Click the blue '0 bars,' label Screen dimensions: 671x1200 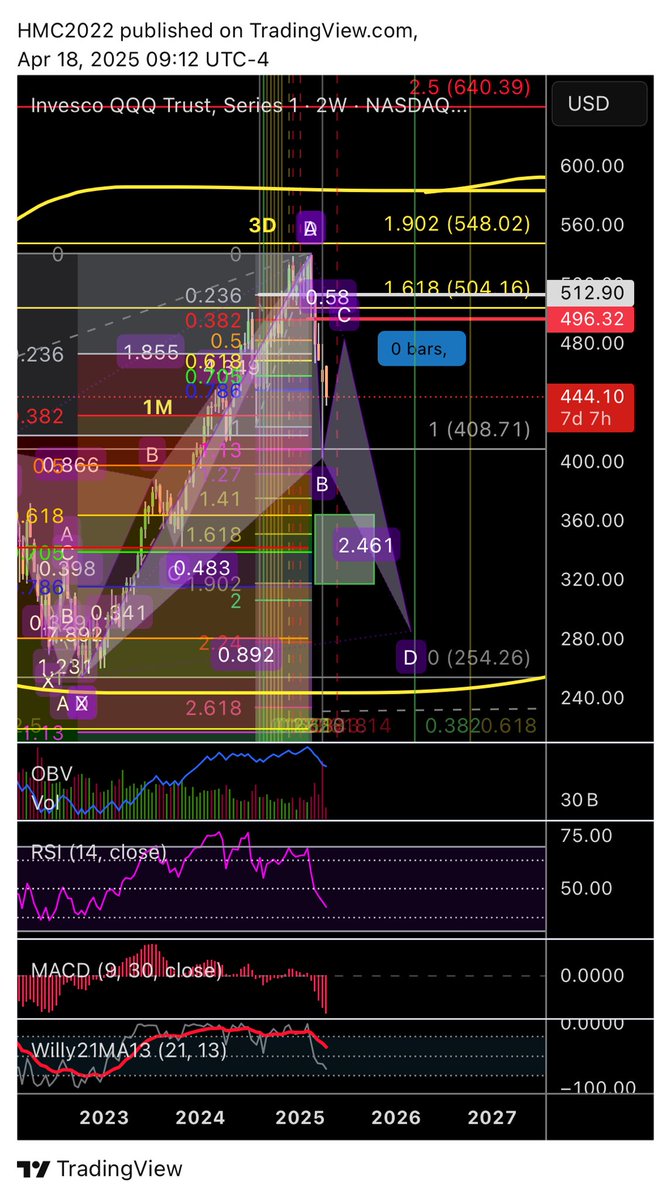(x=421, y=350)
